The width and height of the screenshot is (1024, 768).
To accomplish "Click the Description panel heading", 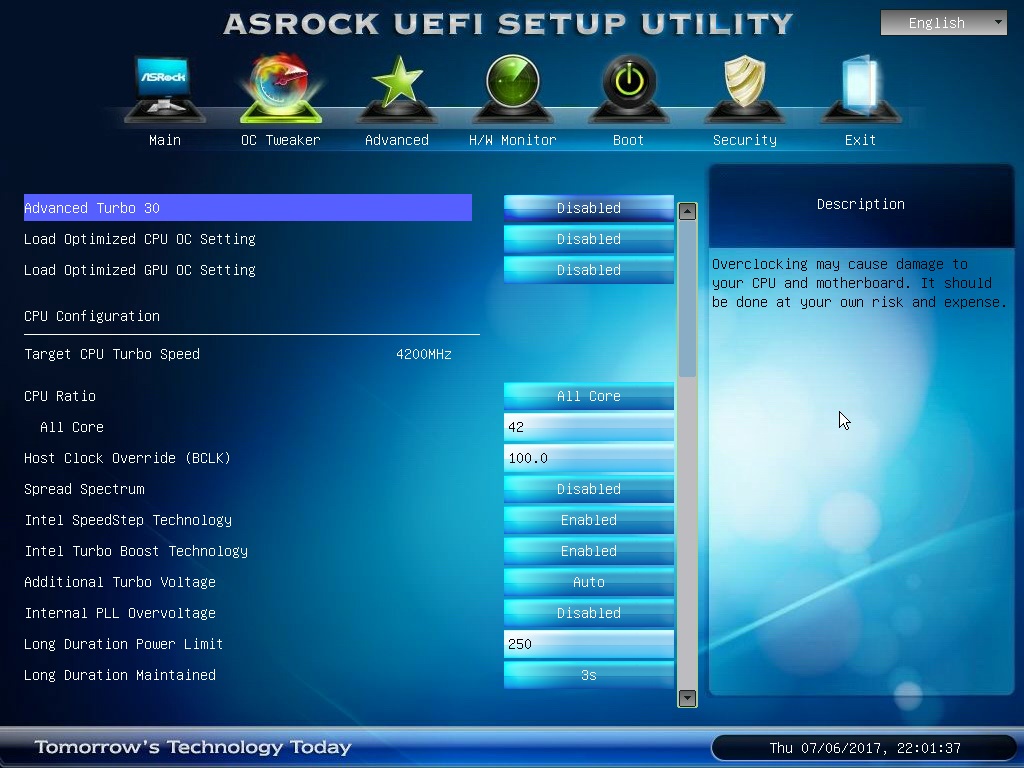I will pyautogui.click(x=861, y=204).
